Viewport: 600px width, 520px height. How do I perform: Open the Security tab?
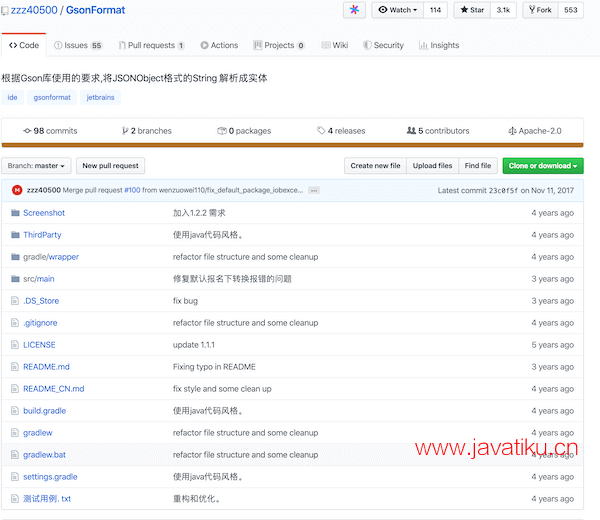(x=383, y=45)
